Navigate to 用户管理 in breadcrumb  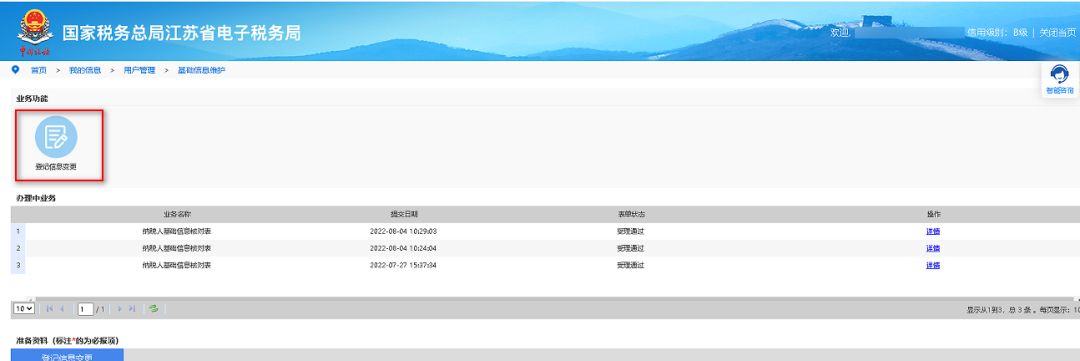tap(139, 70)
